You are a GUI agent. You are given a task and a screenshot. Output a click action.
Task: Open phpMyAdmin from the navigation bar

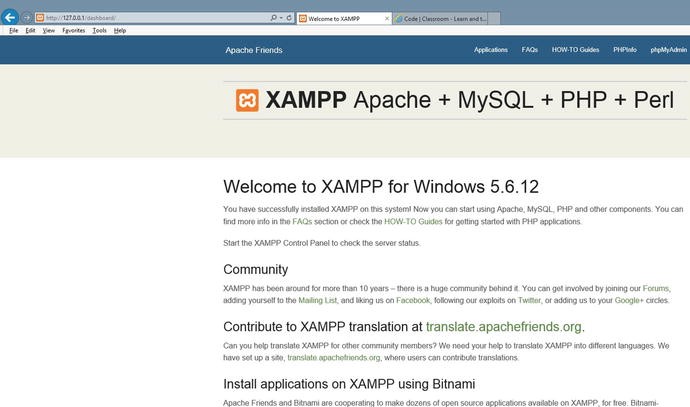coord(668,50)
